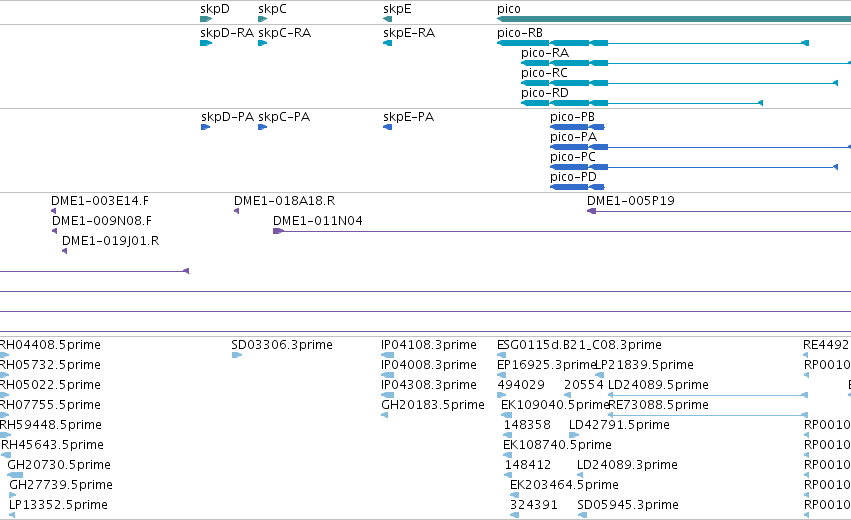Select the 324391 feature glyph

(515, 515)
